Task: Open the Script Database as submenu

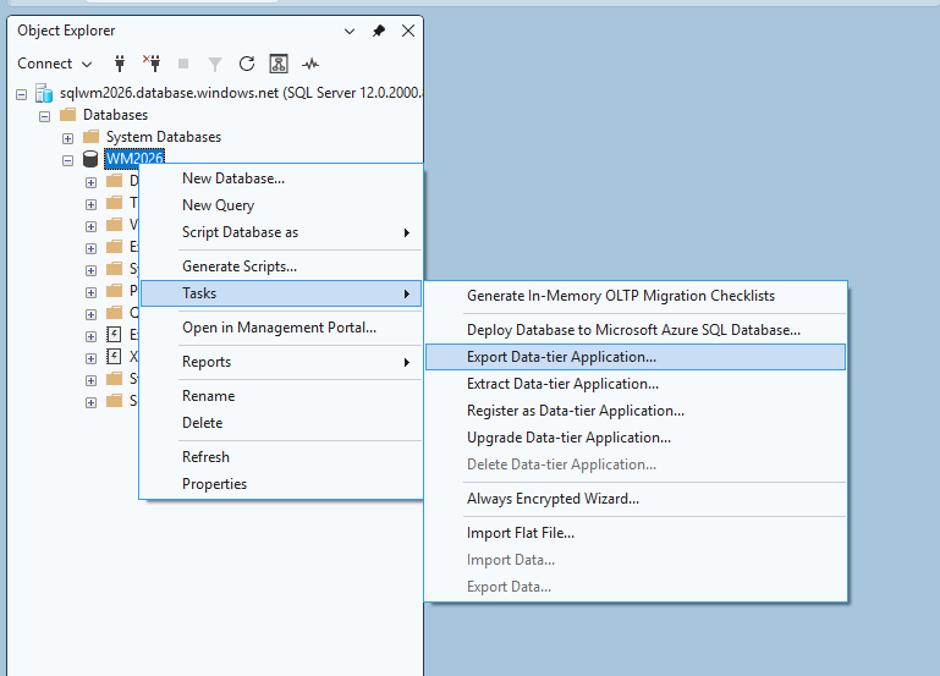Action: (x=281, y=233)
